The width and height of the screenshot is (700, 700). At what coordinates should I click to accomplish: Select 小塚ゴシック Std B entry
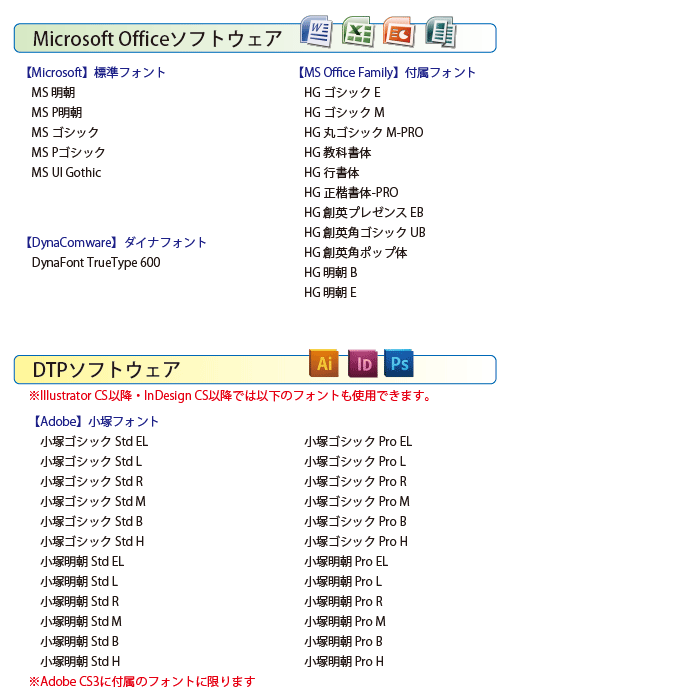click(x=92, y=521)
